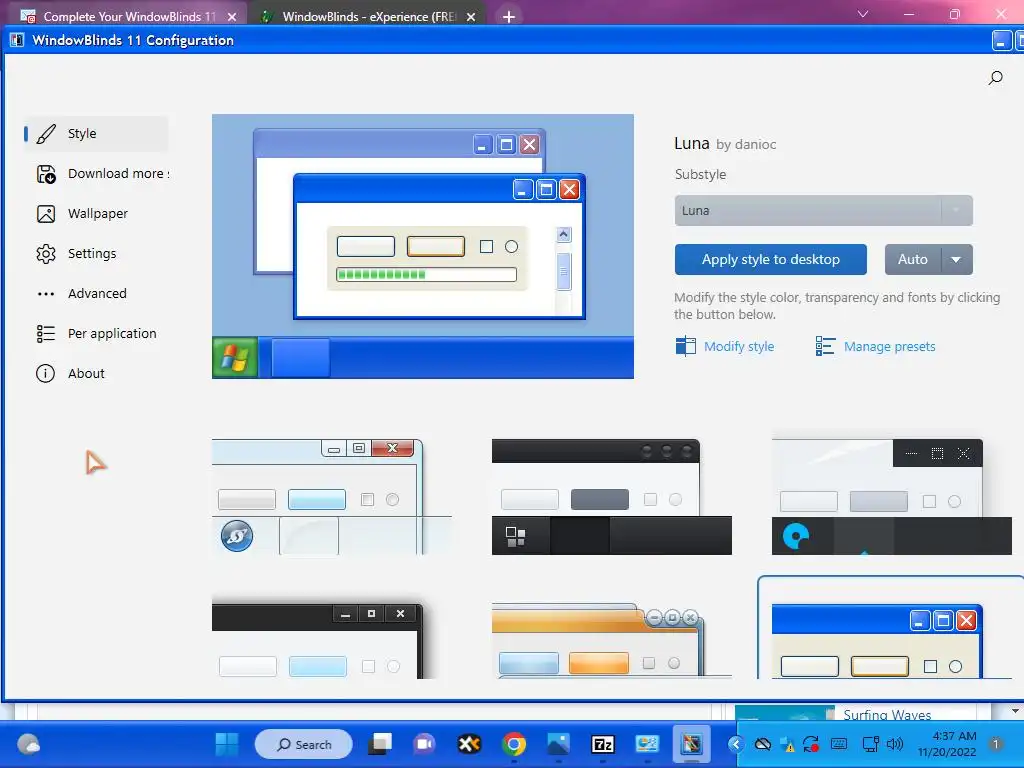Click the Wallpaper picture icon
The image size is (1024, 768).
coord(46,214)
